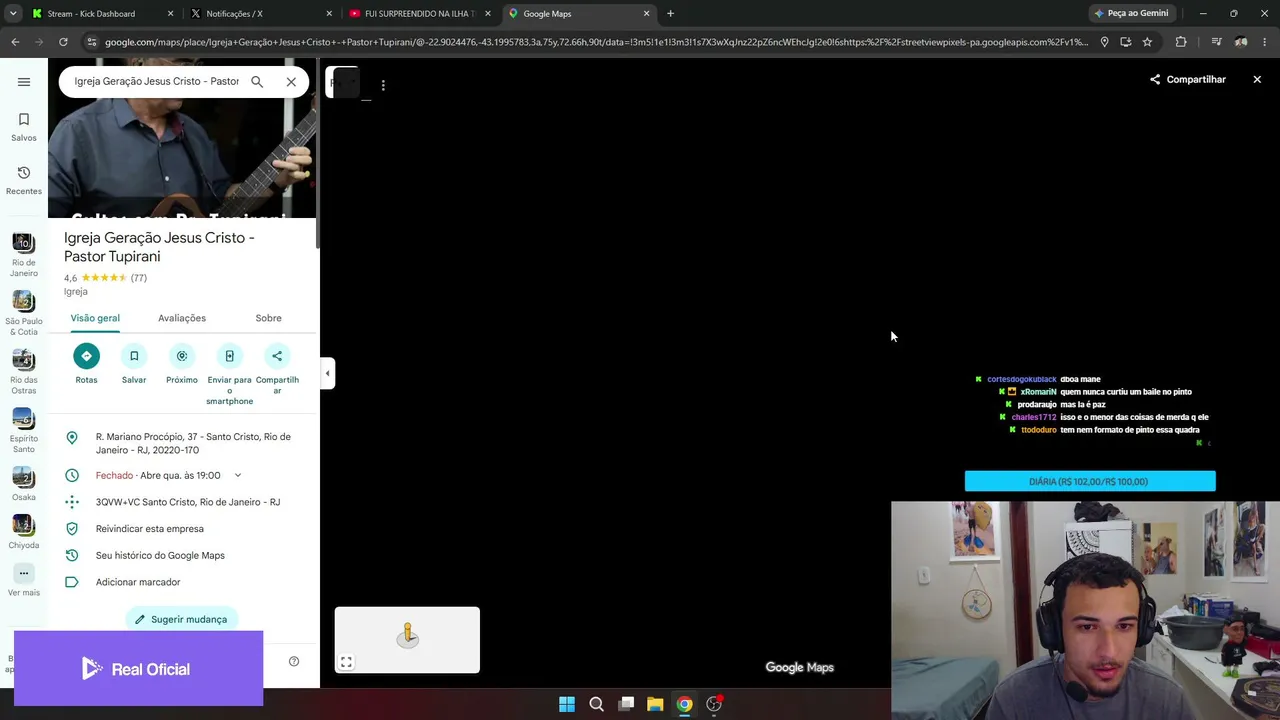Open Task View on the taskbar
1280x720 pixels.
click(x=626, y=704)
